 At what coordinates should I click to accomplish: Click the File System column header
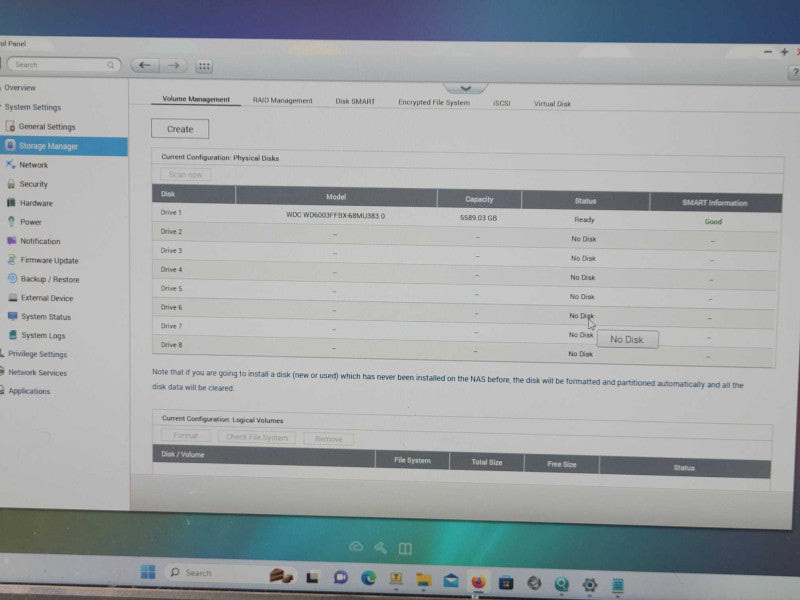pyautogui.click(x=412, y=460)
